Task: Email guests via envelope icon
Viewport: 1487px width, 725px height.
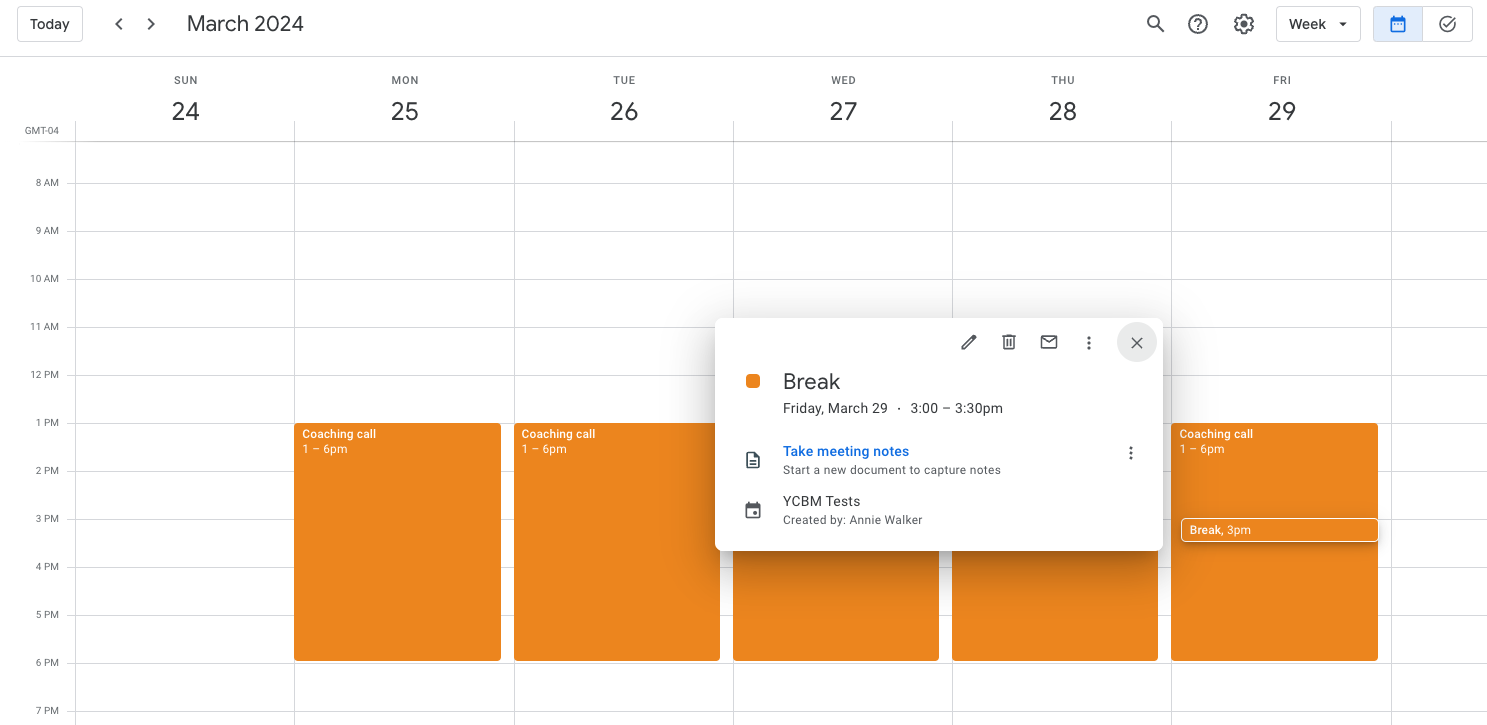Action: (1049, 342)
